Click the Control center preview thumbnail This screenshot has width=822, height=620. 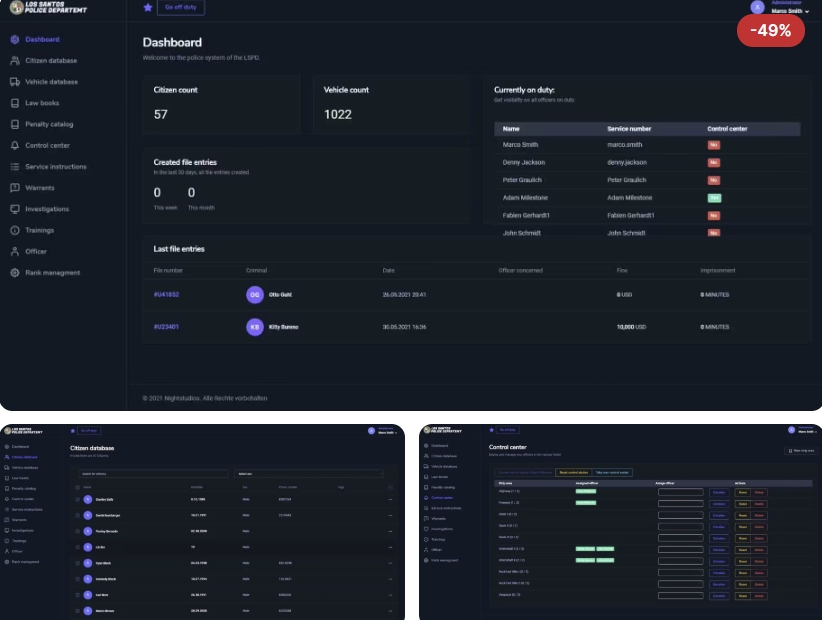click(620, 522)
